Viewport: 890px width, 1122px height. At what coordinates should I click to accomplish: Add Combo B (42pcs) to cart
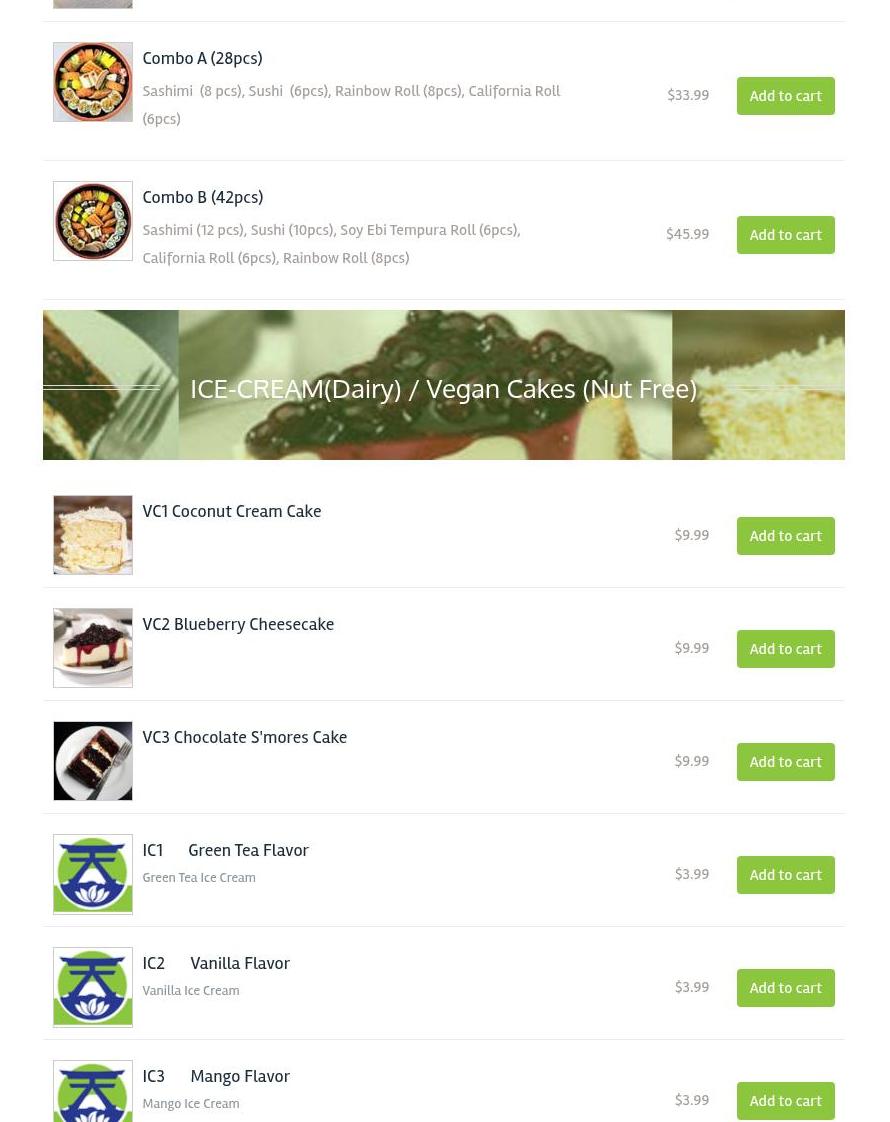coord(786,235)
